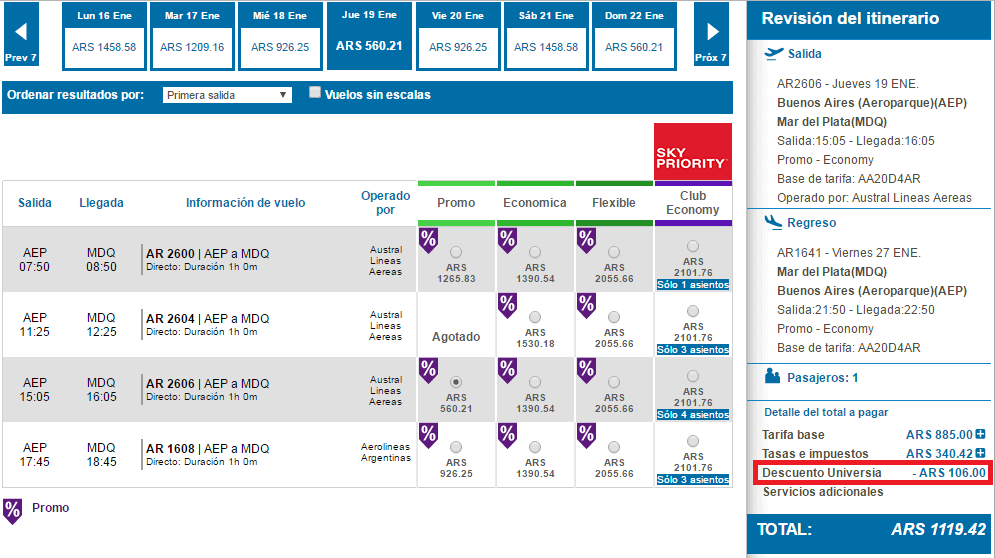Viewport: 995px width, 558px height.
Task: Select Promo fare ARS 1265.83 for AR 2600
Action: click(456, 253)
